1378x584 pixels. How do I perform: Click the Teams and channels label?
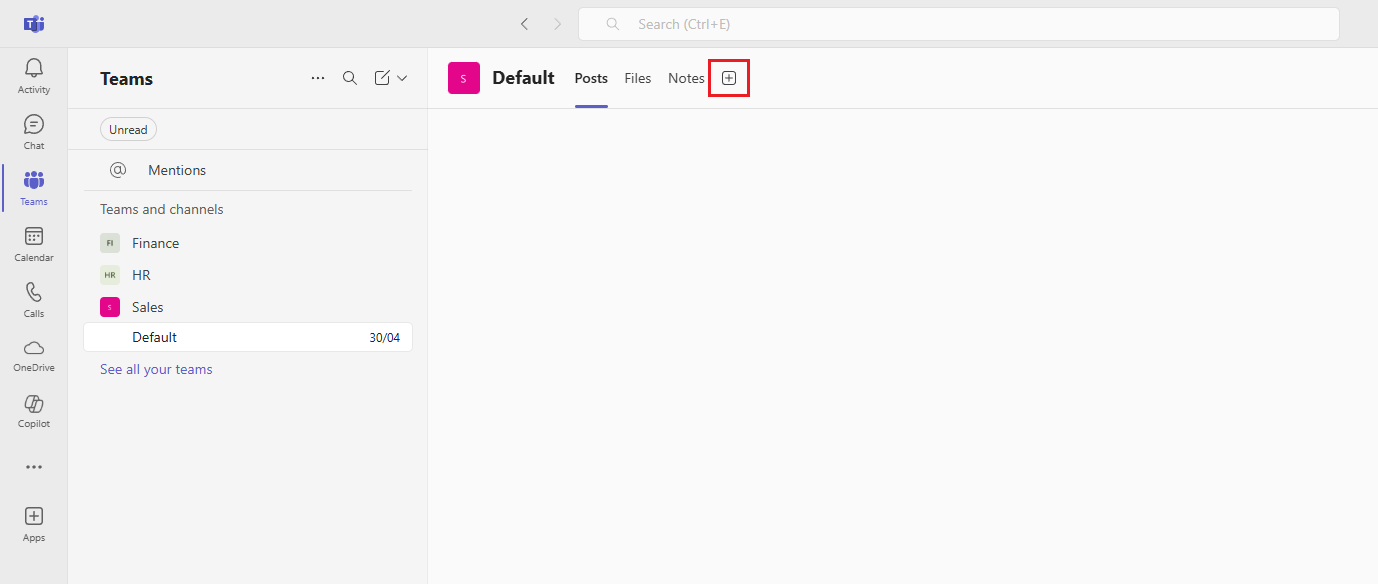click(x=162, y=209)
